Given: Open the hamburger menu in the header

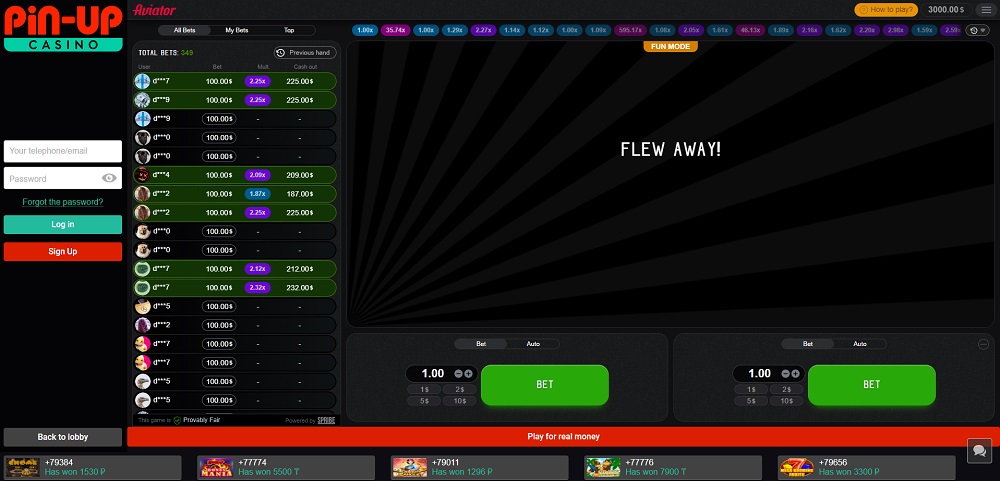Looking at the screenshot, I should (x=986, y=10).
